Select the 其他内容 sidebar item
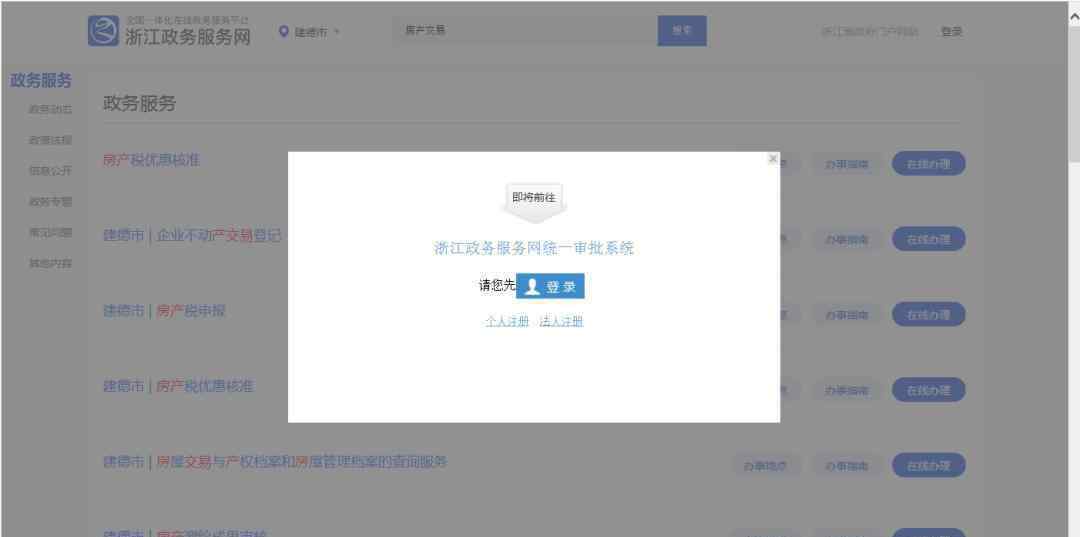1080x537 pixels. point(50,264)
